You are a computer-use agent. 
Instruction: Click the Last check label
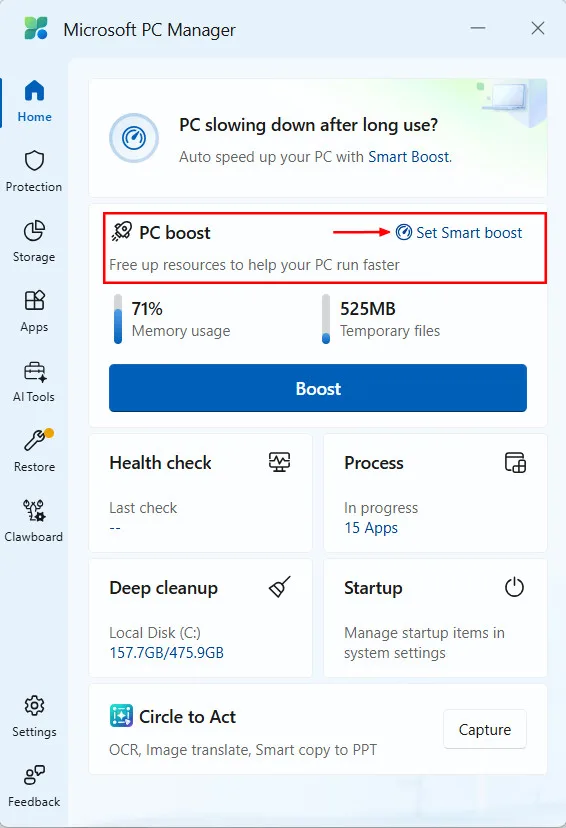(x=143, y=508)
